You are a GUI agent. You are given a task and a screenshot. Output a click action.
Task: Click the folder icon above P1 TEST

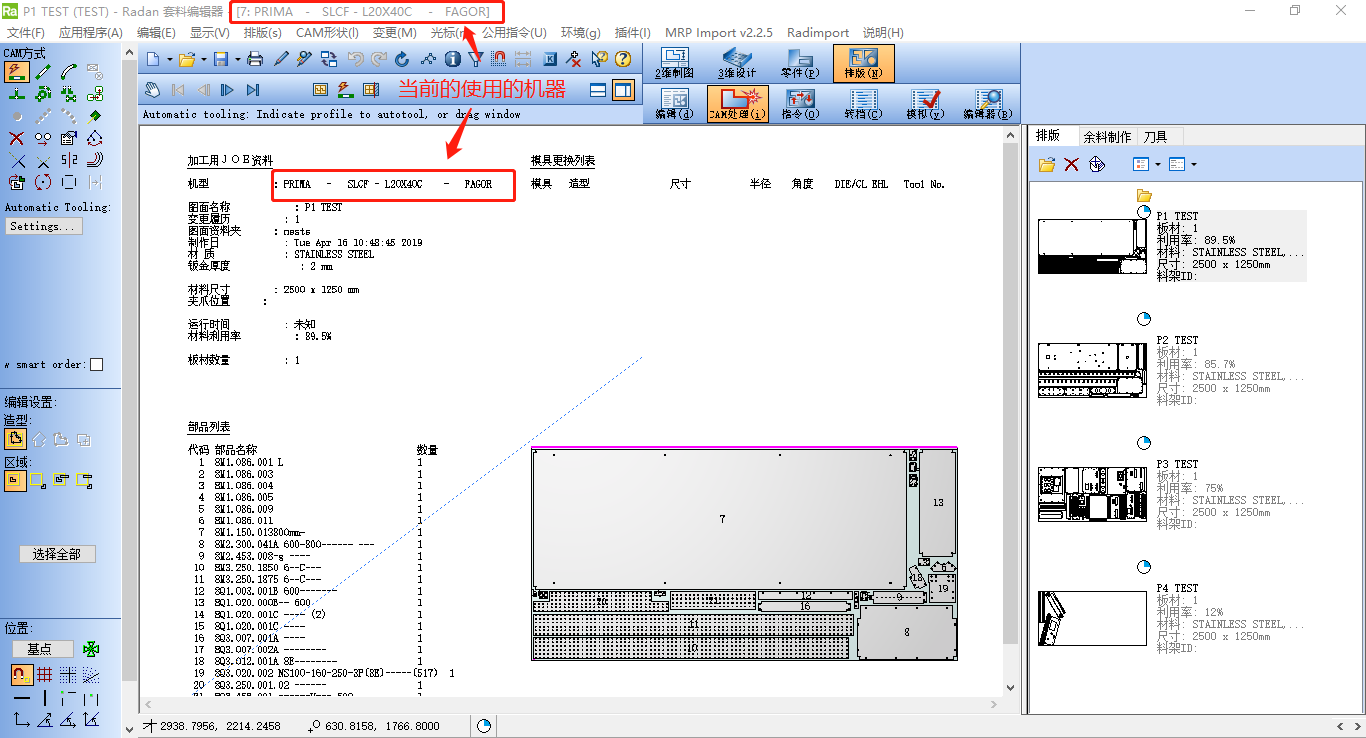point(1144,195)
